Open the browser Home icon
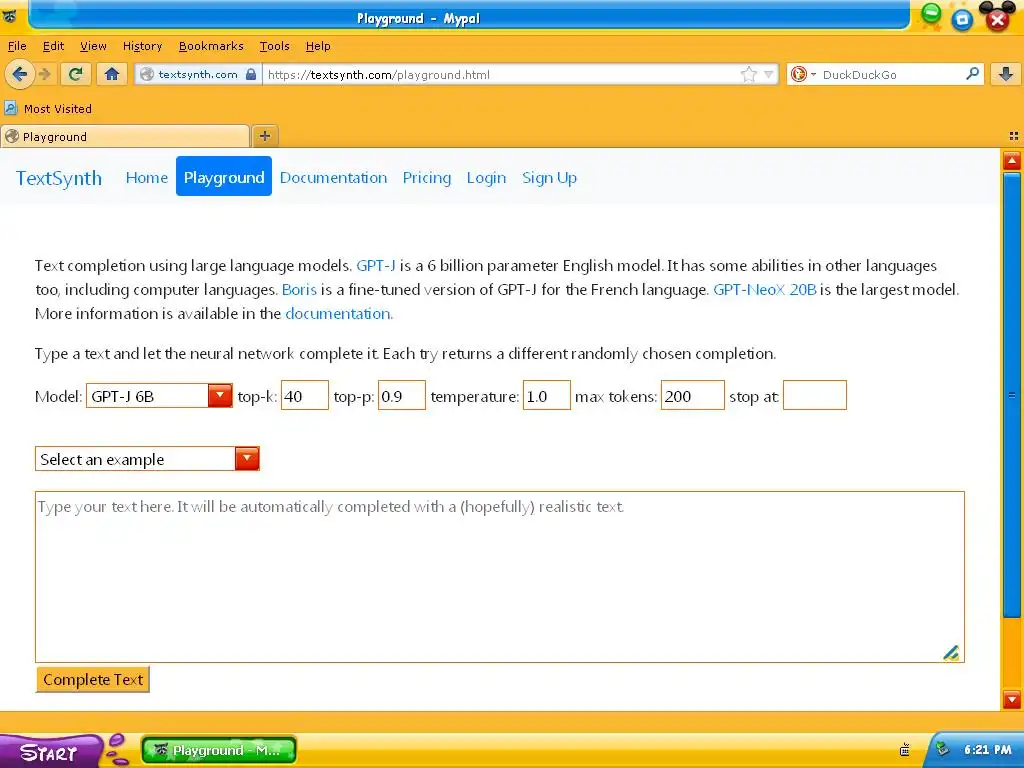Image resolution: width=1024 pixels, height=768 pixels. pos(112,74)
